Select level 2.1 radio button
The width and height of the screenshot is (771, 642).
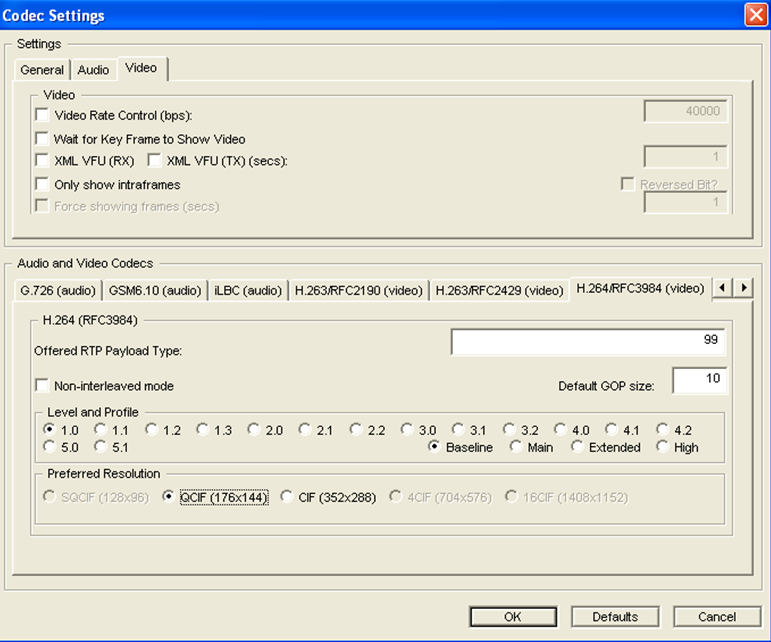click(x=305, y=429)
